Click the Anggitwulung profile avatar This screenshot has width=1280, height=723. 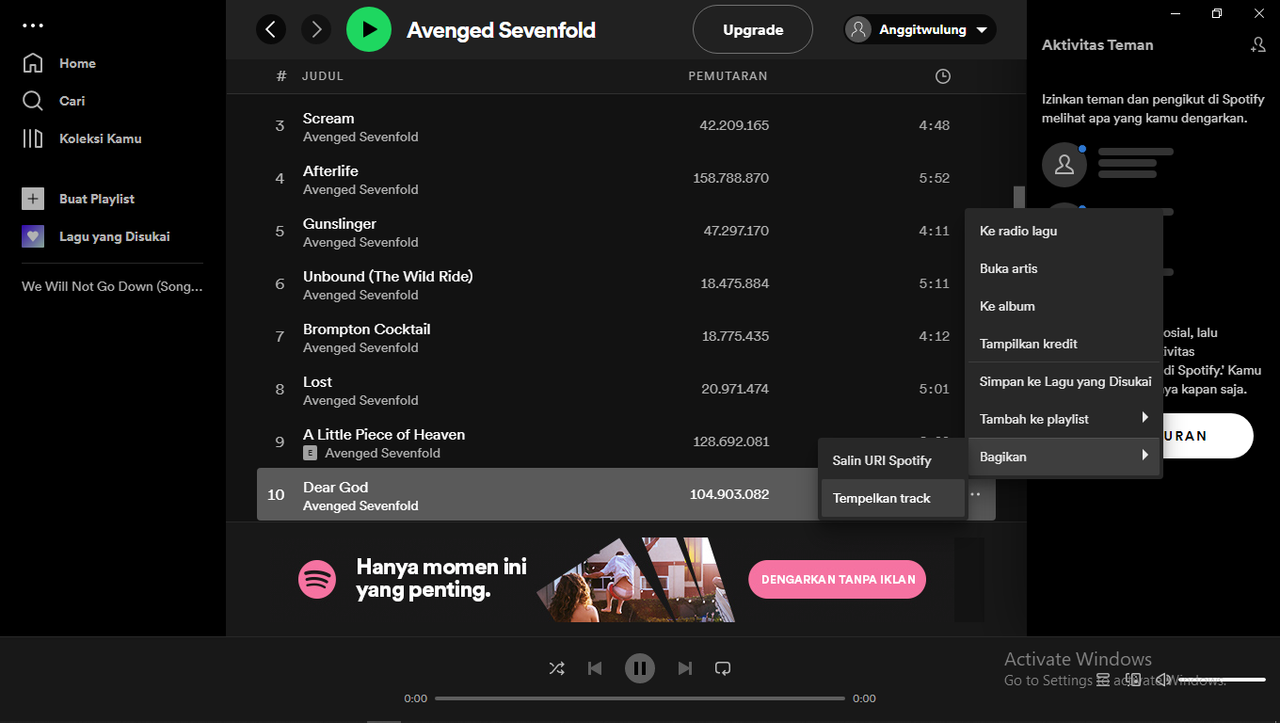click(859, 29)
